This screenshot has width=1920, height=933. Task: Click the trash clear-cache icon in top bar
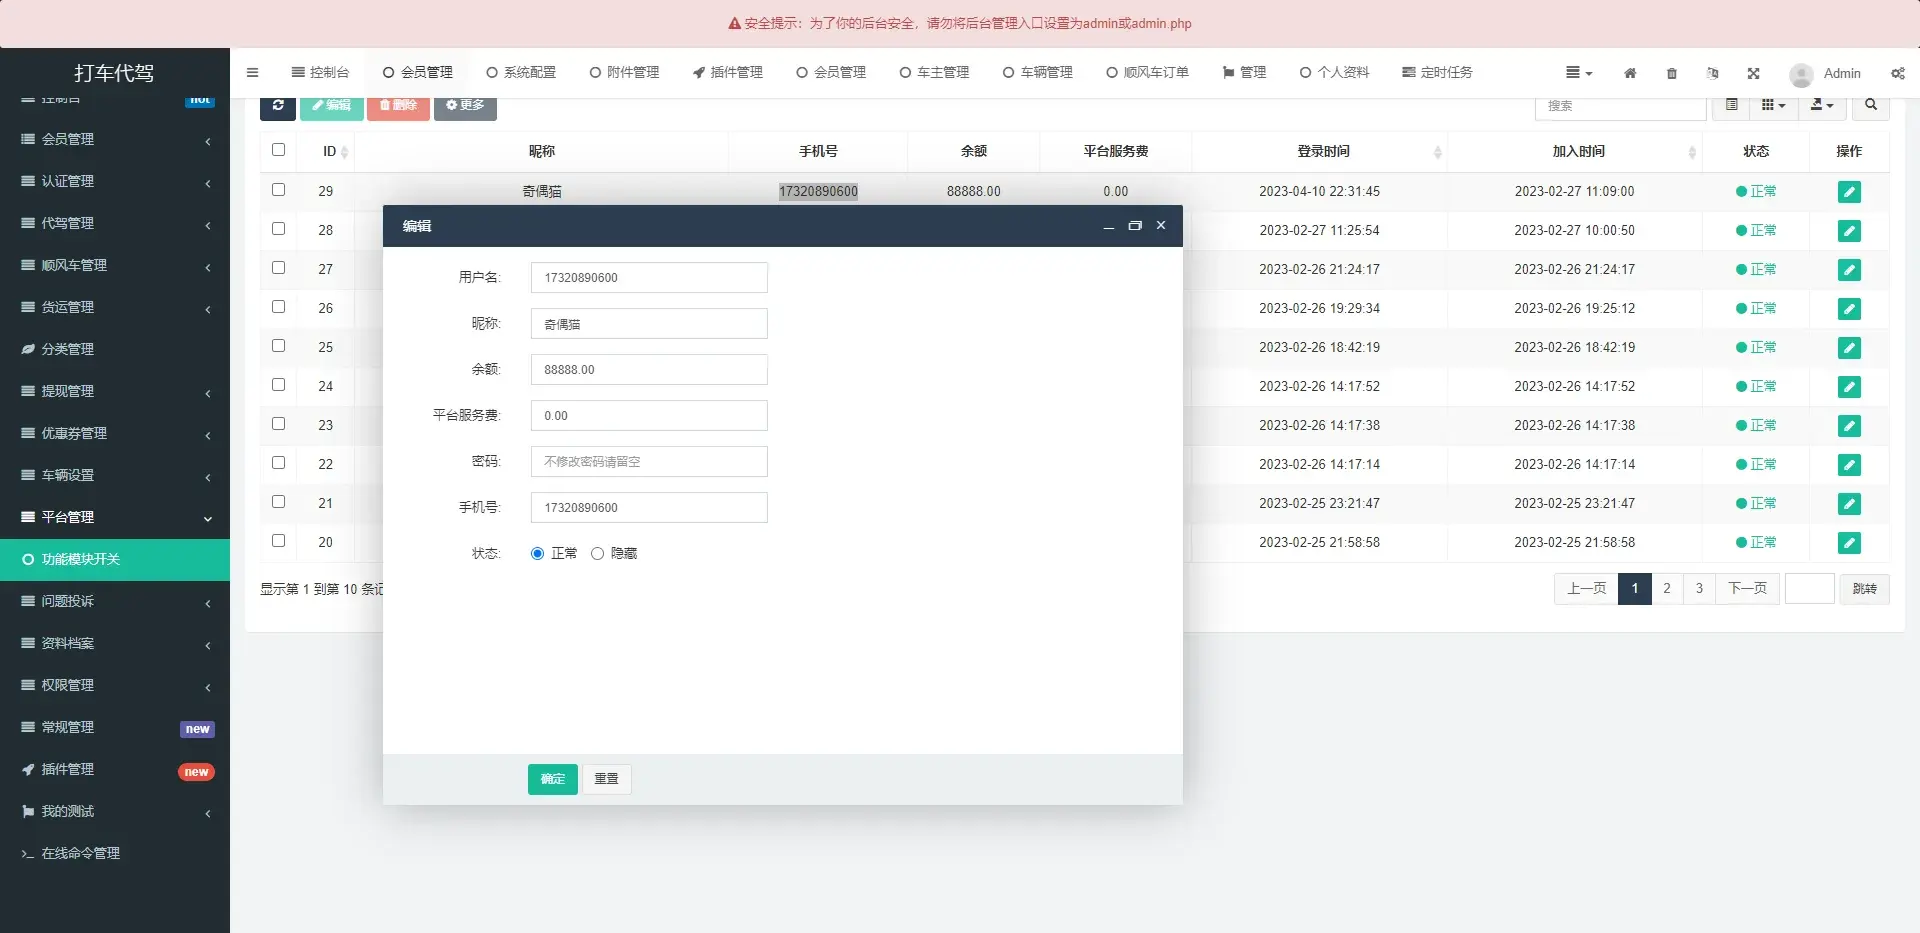tap(1671, 73)
